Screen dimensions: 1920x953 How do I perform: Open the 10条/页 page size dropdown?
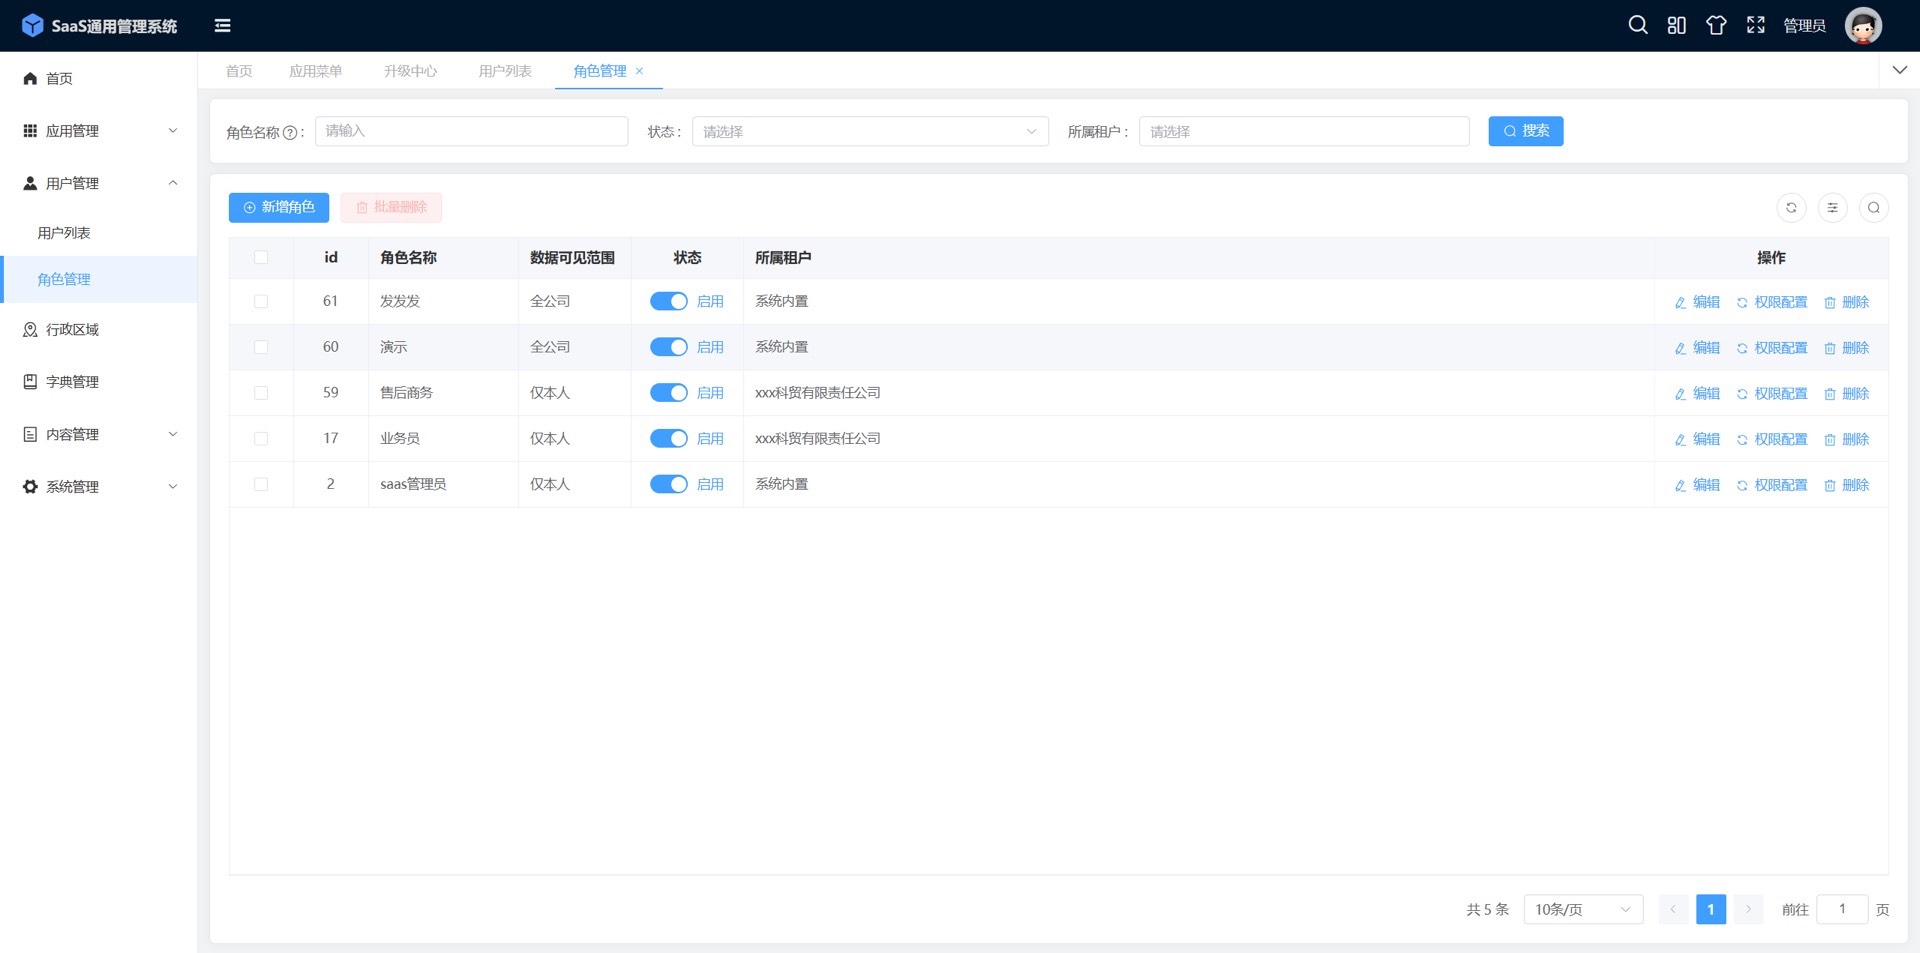point(1582,909)
